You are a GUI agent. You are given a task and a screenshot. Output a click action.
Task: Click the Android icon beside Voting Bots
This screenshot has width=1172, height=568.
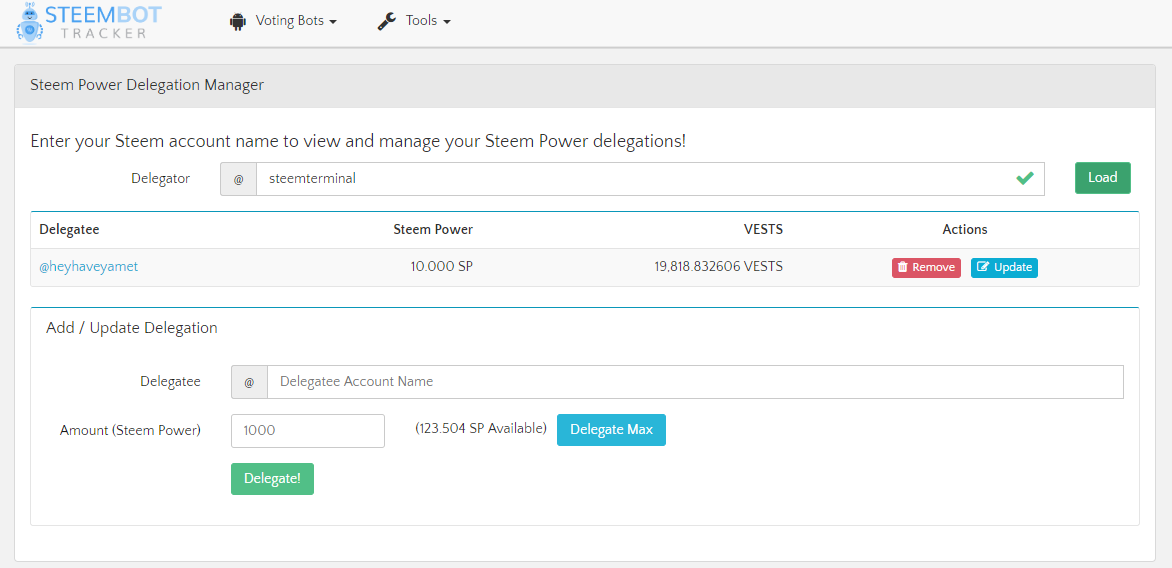(238, 21)
